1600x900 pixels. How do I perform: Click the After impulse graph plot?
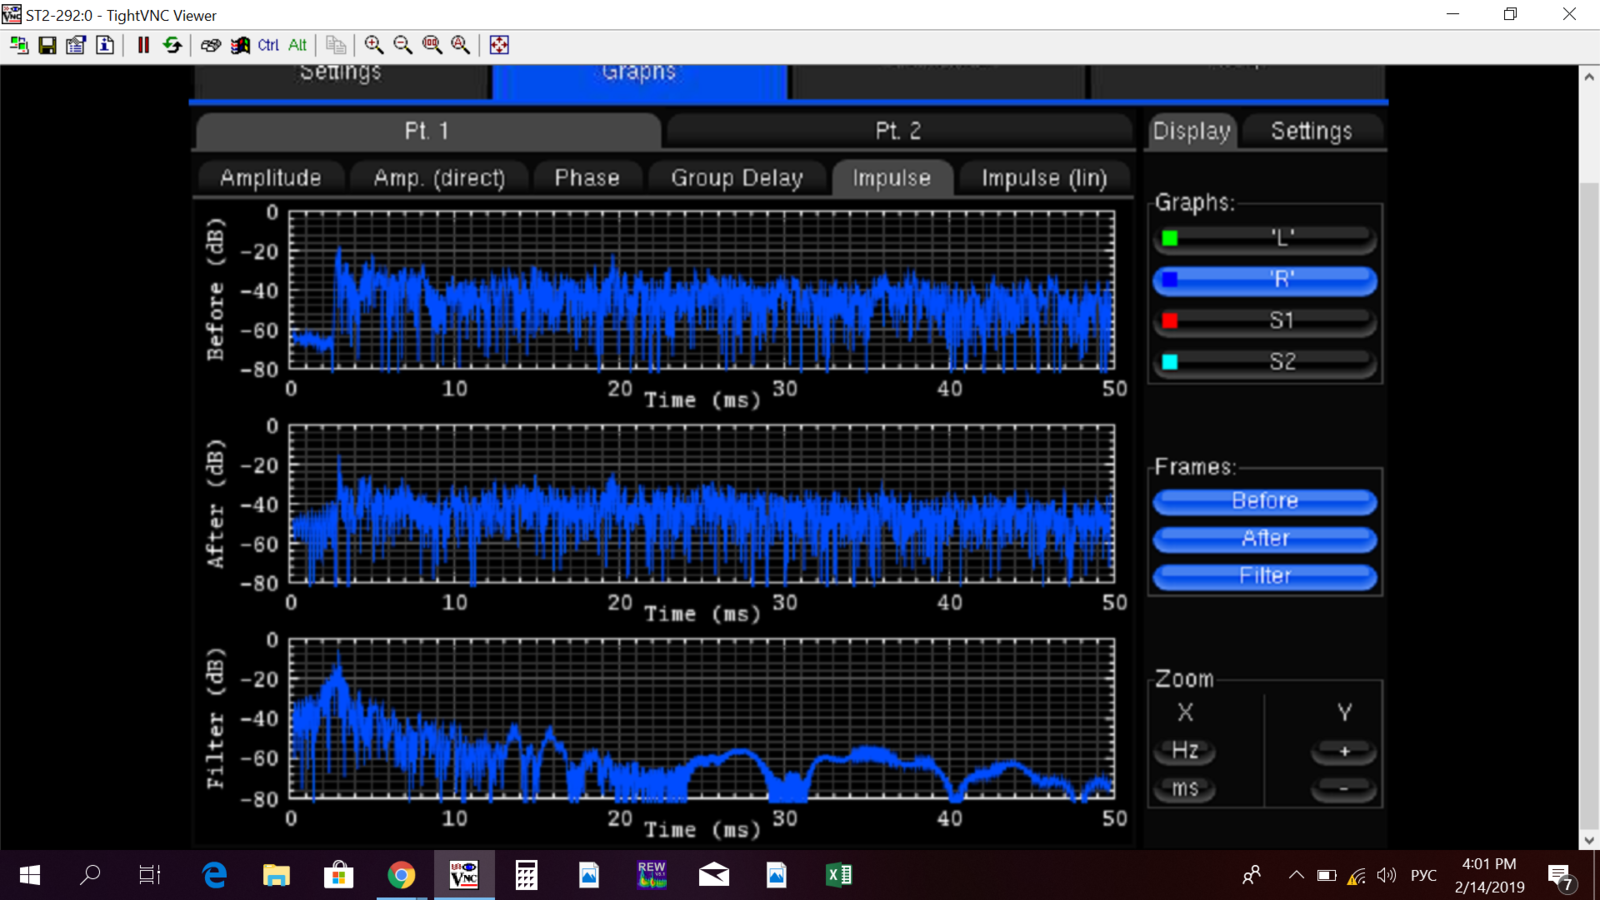pyautogui.click(x=702, y=504)
